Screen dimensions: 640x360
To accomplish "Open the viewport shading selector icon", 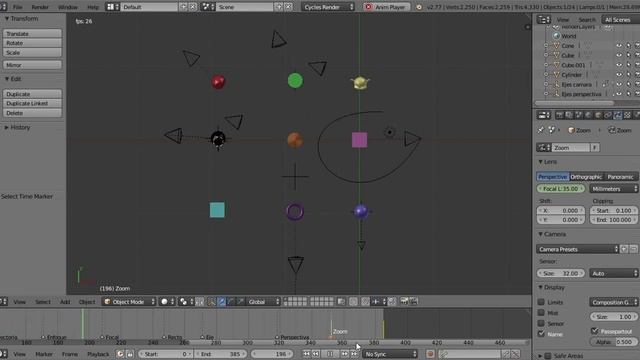I will [167, 302].
